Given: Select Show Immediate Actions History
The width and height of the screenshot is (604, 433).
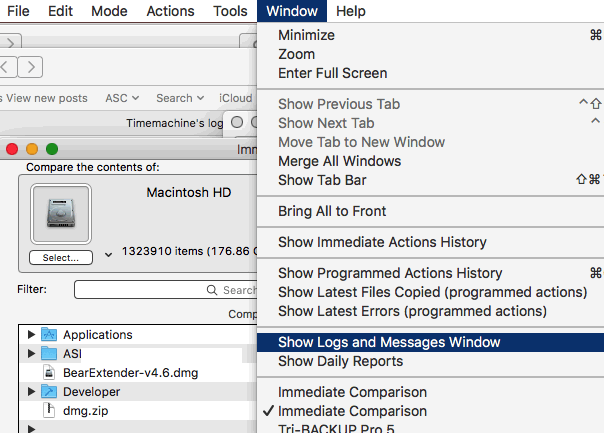Looking at the screenshot, I should click(382, 242).
